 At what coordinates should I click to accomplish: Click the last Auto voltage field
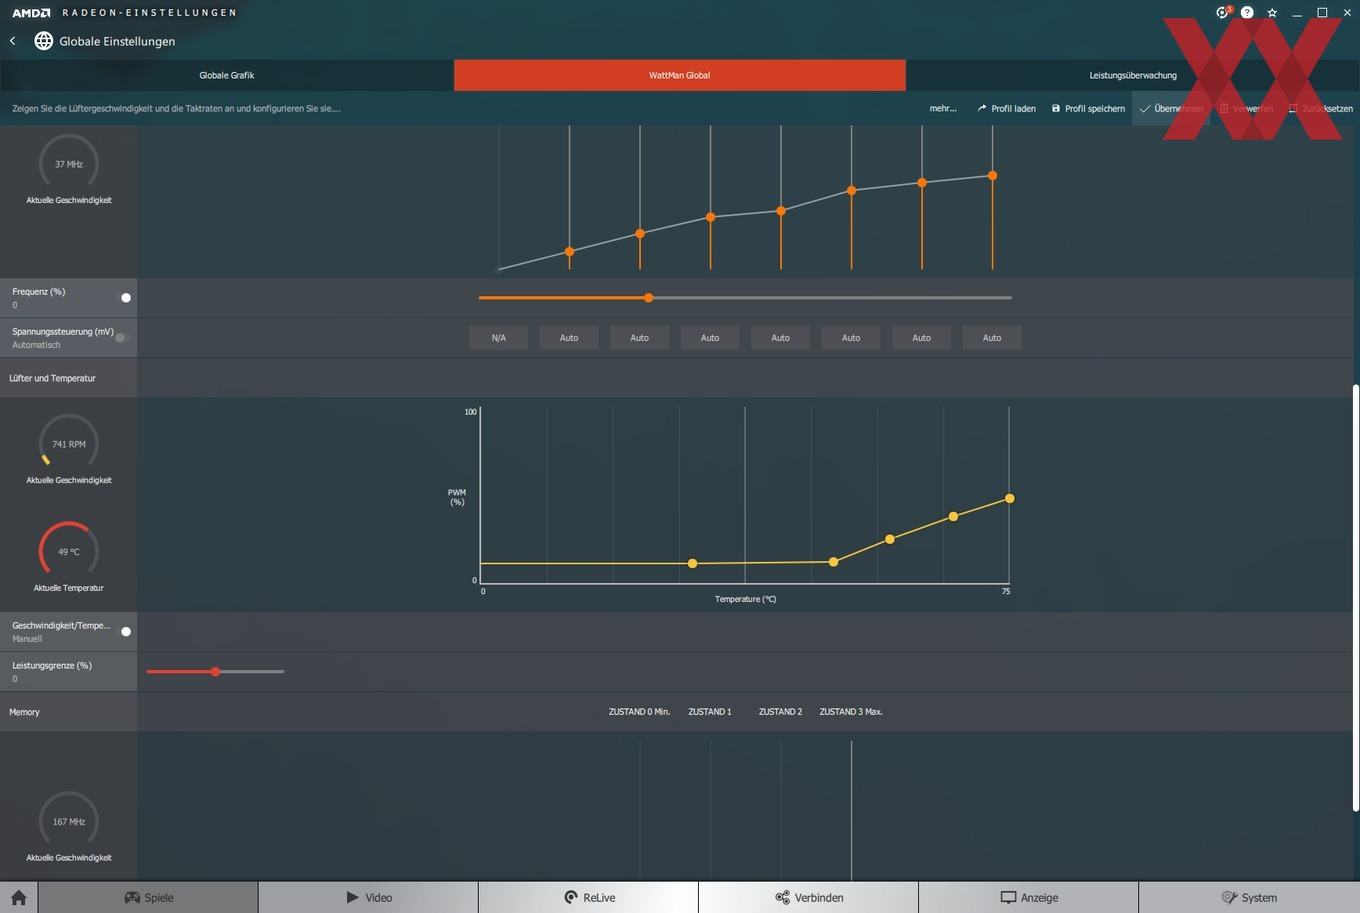tap(992, 338)
